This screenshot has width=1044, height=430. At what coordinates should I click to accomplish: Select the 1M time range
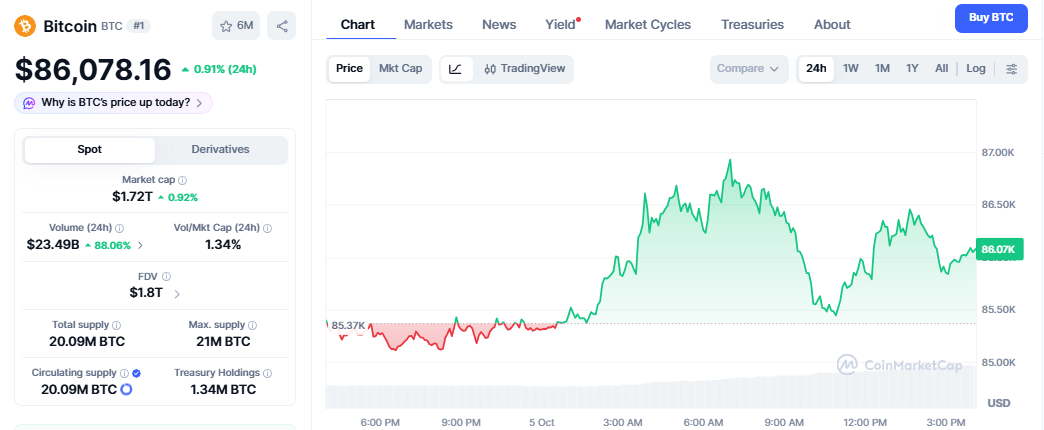(x=882, y=69)
